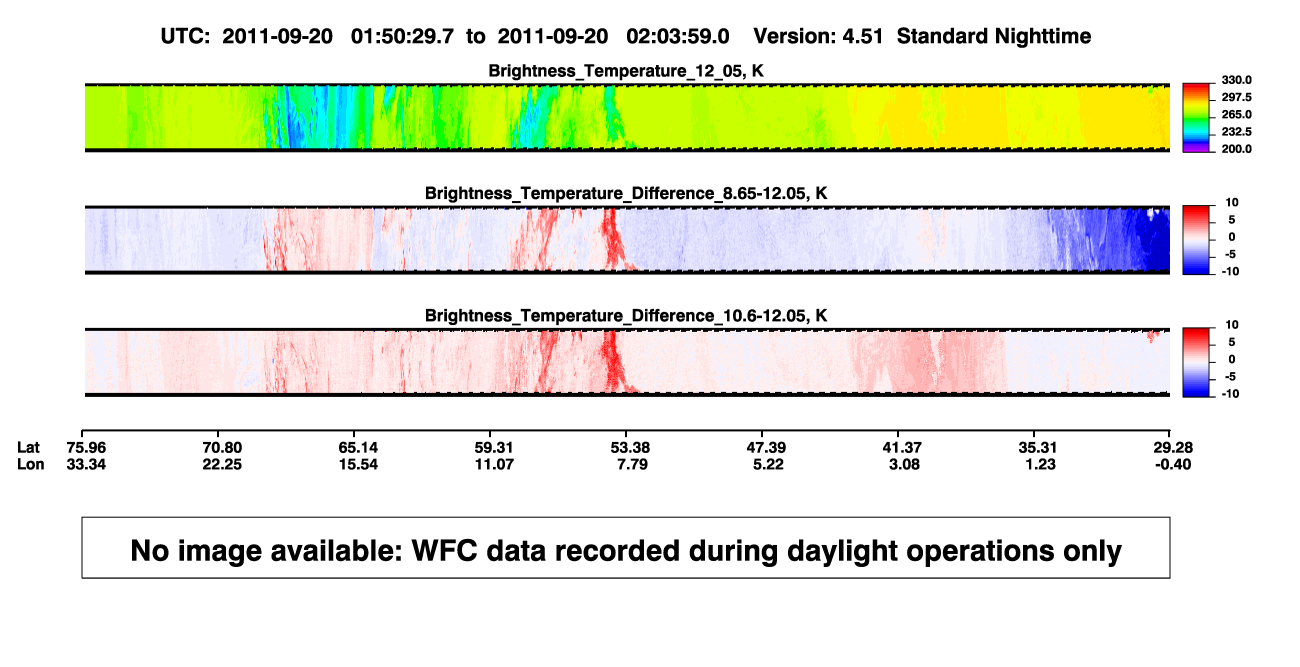This screenshot has width=1300, height=667.
Task: Click latitude value 70.80
Action: pos(222,446)
